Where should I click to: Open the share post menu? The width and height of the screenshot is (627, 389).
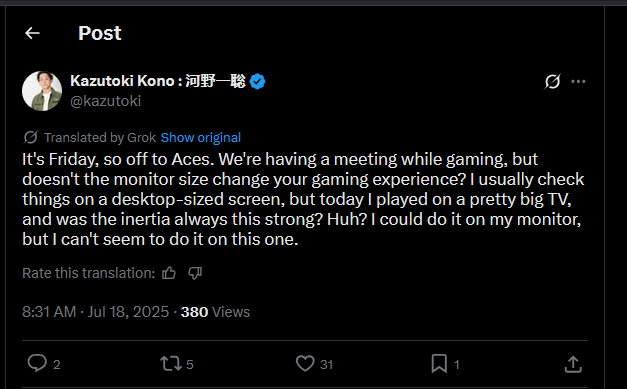[573, 364]
